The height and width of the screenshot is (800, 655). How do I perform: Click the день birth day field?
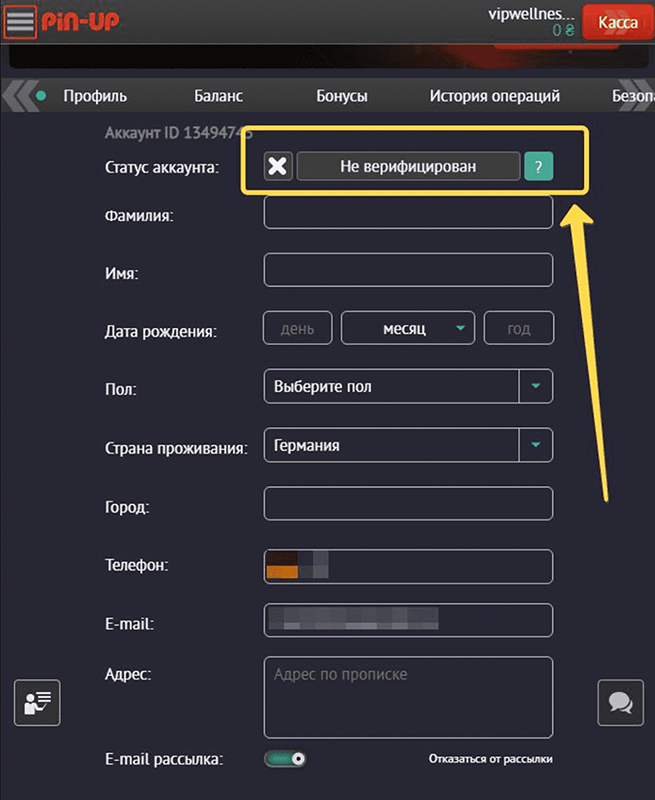[297, 328]
